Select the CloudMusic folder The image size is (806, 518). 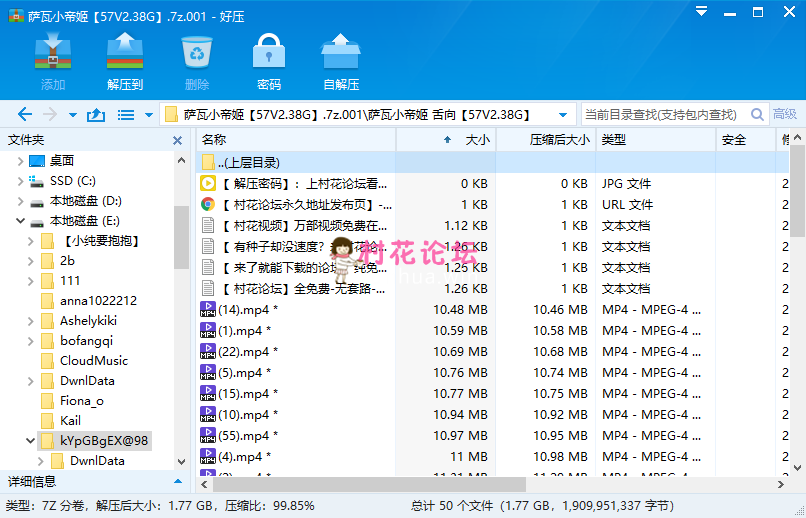(94, 361)
